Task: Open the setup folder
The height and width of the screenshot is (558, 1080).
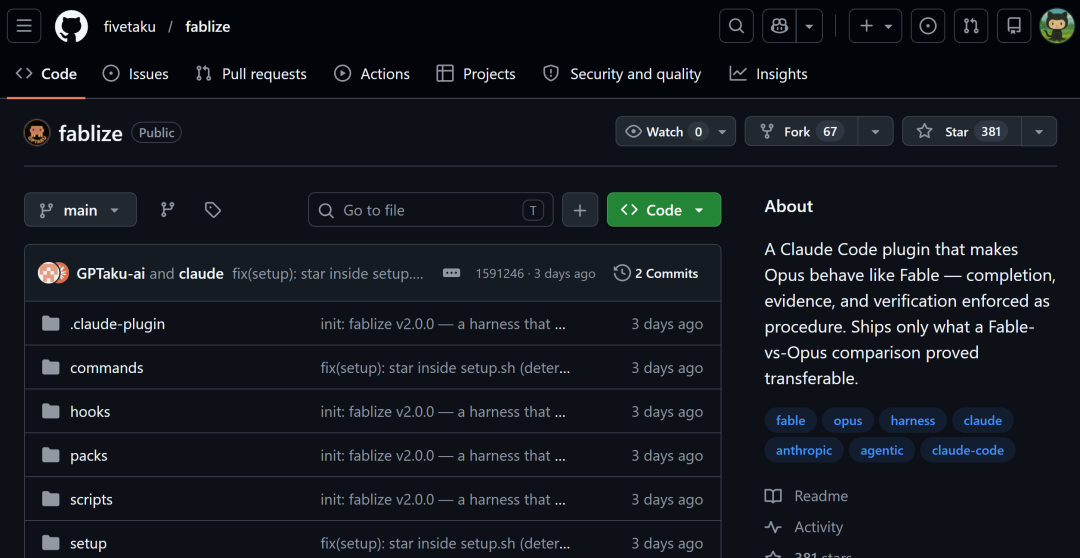Action: coord(88,544)
